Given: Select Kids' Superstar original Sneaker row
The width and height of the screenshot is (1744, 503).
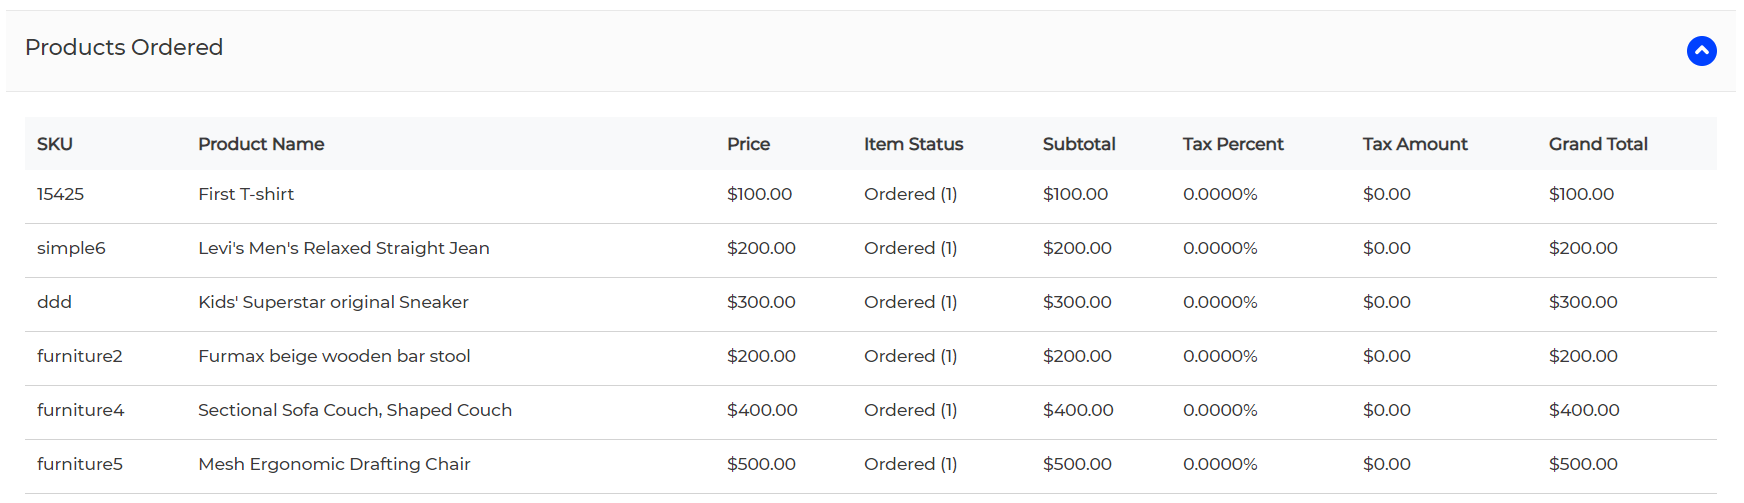Looking at the screenshot, I should [871, 302].
